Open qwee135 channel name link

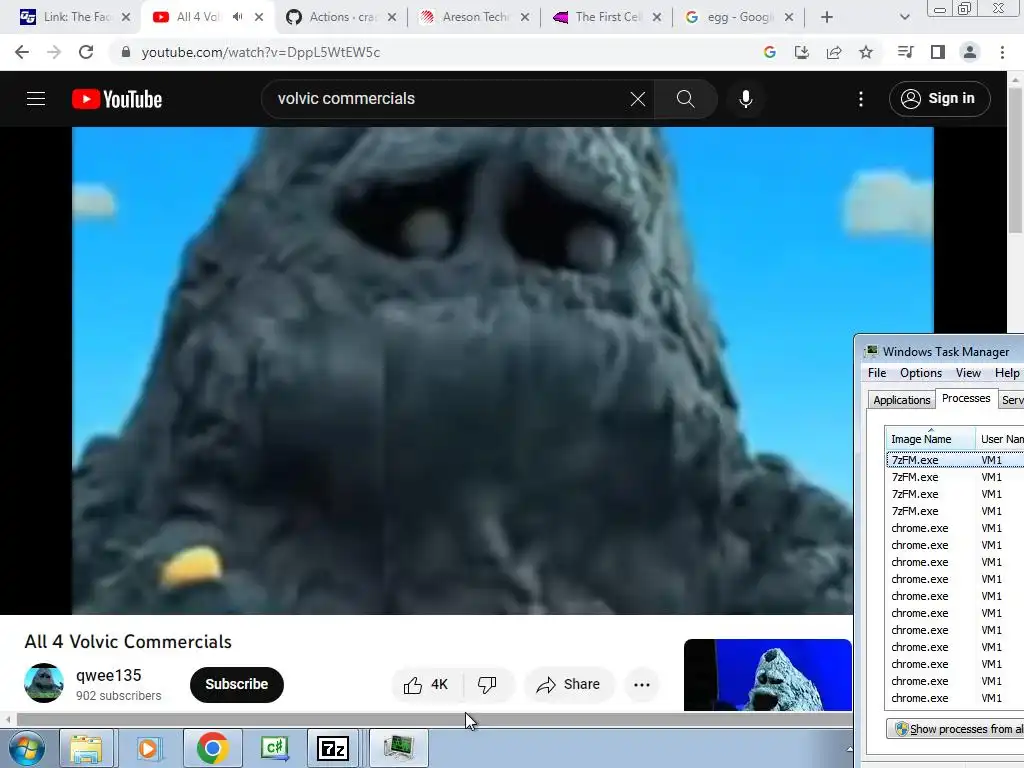[108, 675]
